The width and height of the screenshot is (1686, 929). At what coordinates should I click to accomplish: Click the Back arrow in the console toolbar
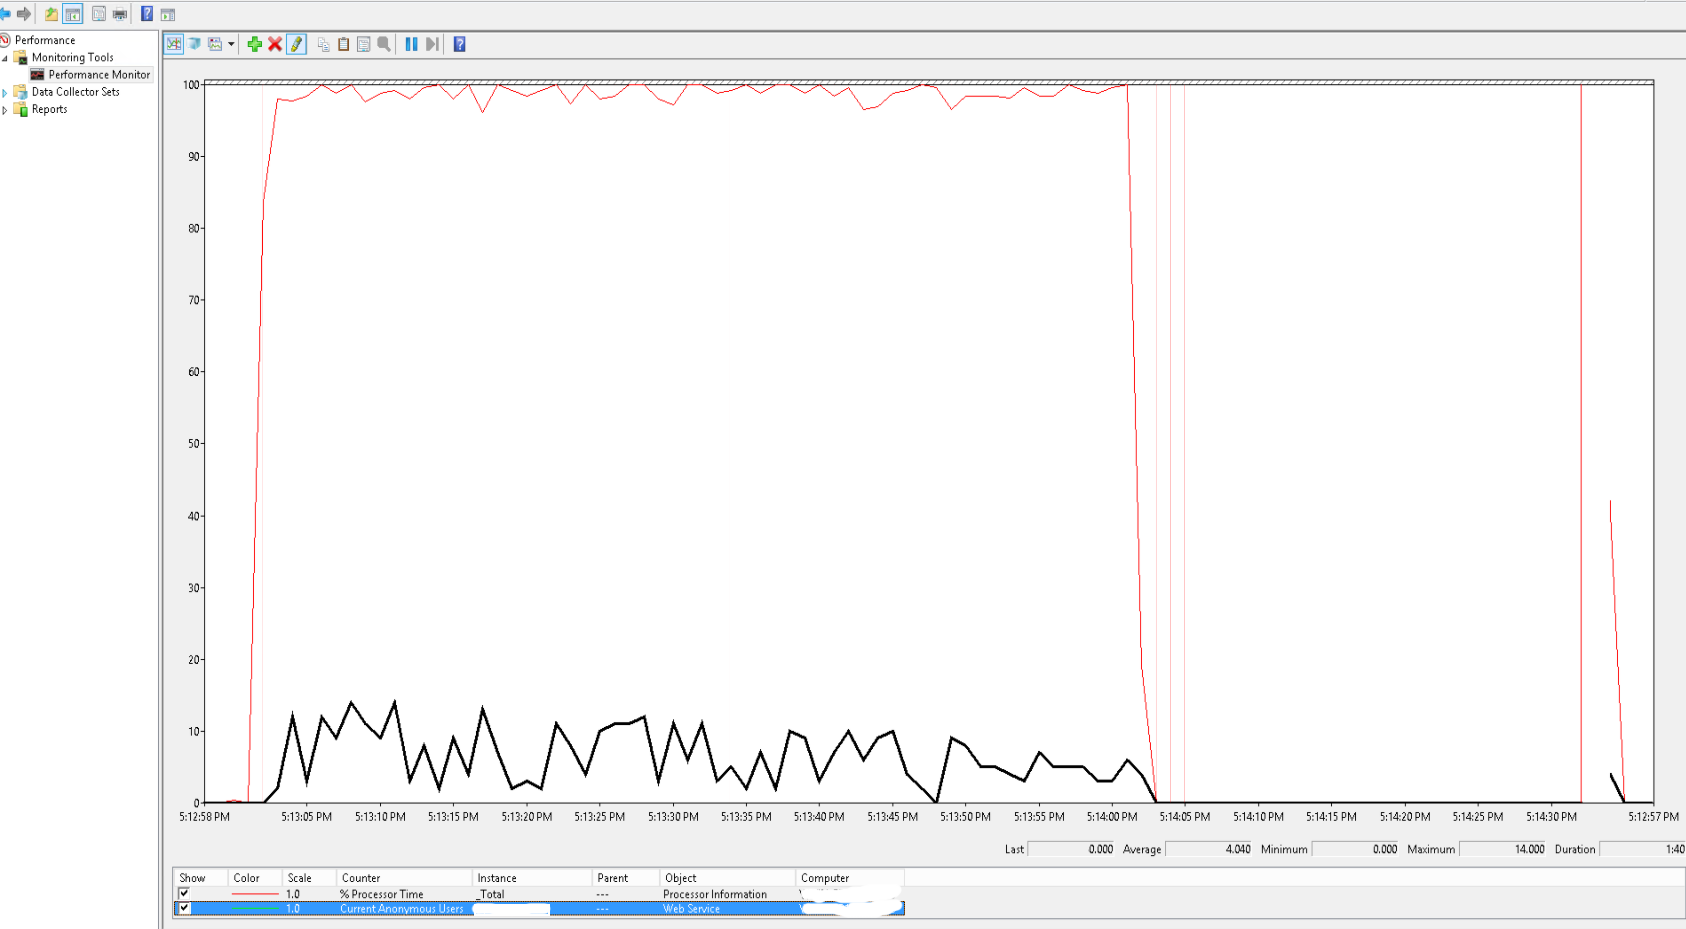(x=4, y=14)
